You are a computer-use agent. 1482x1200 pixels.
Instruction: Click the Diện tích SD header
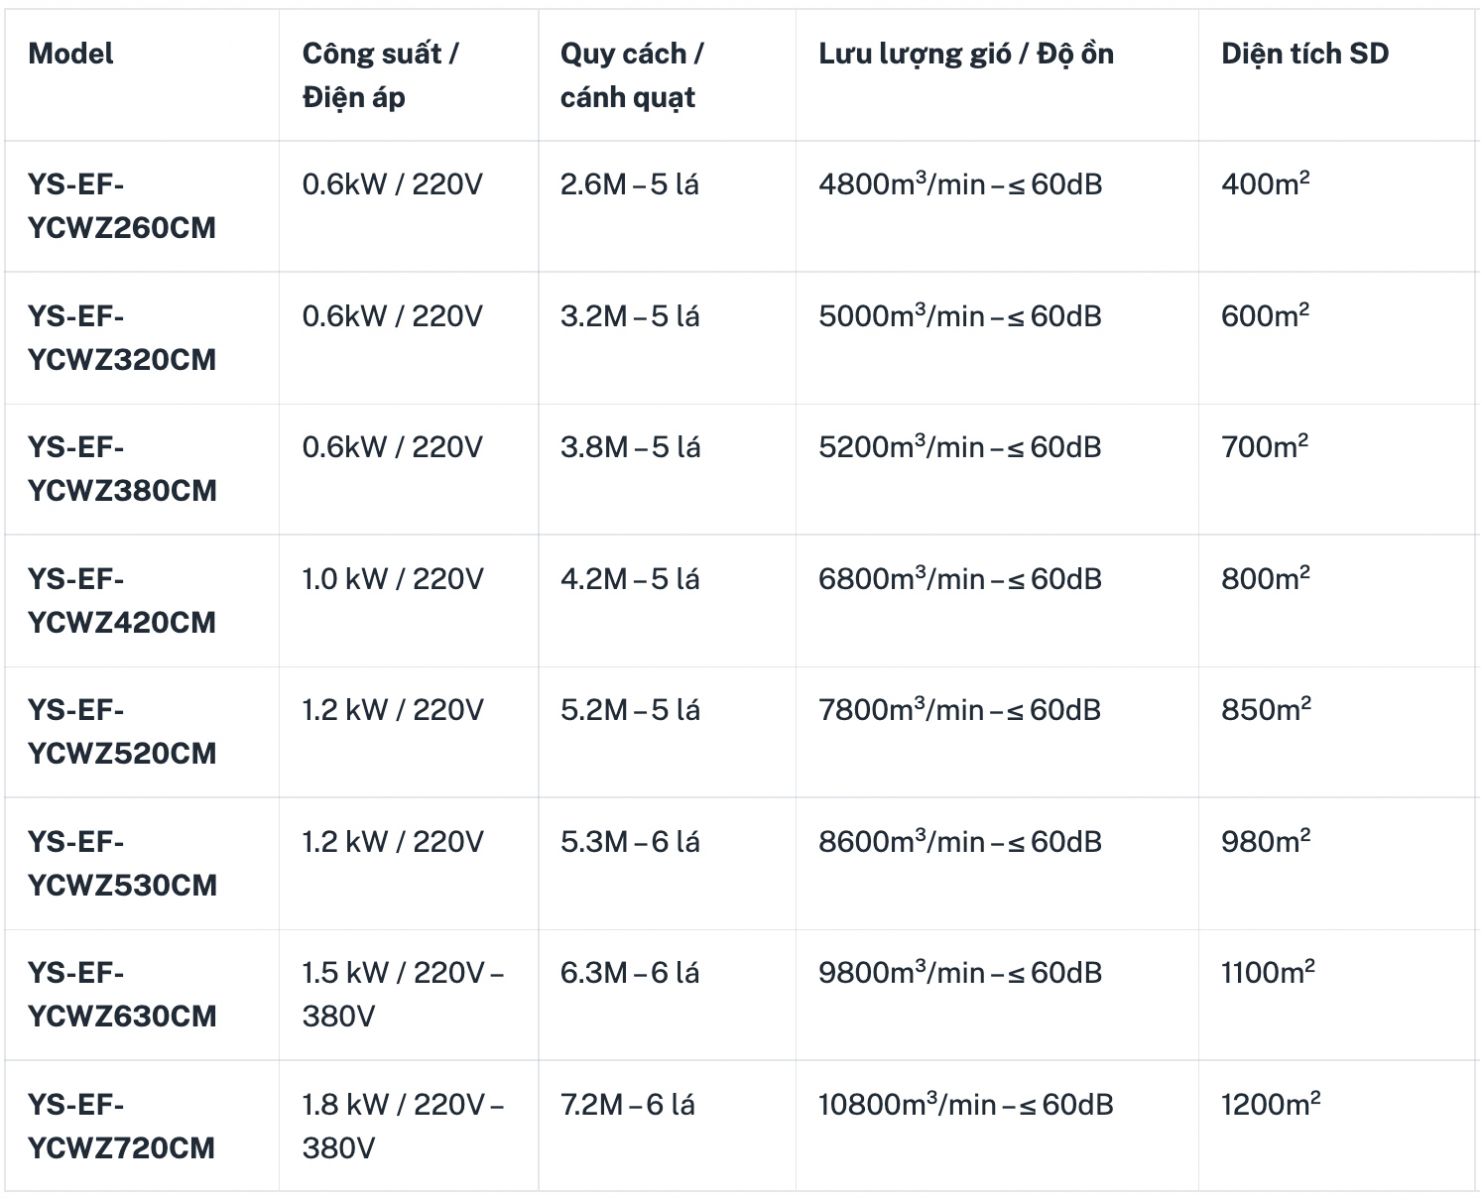tap(1305, 54)
